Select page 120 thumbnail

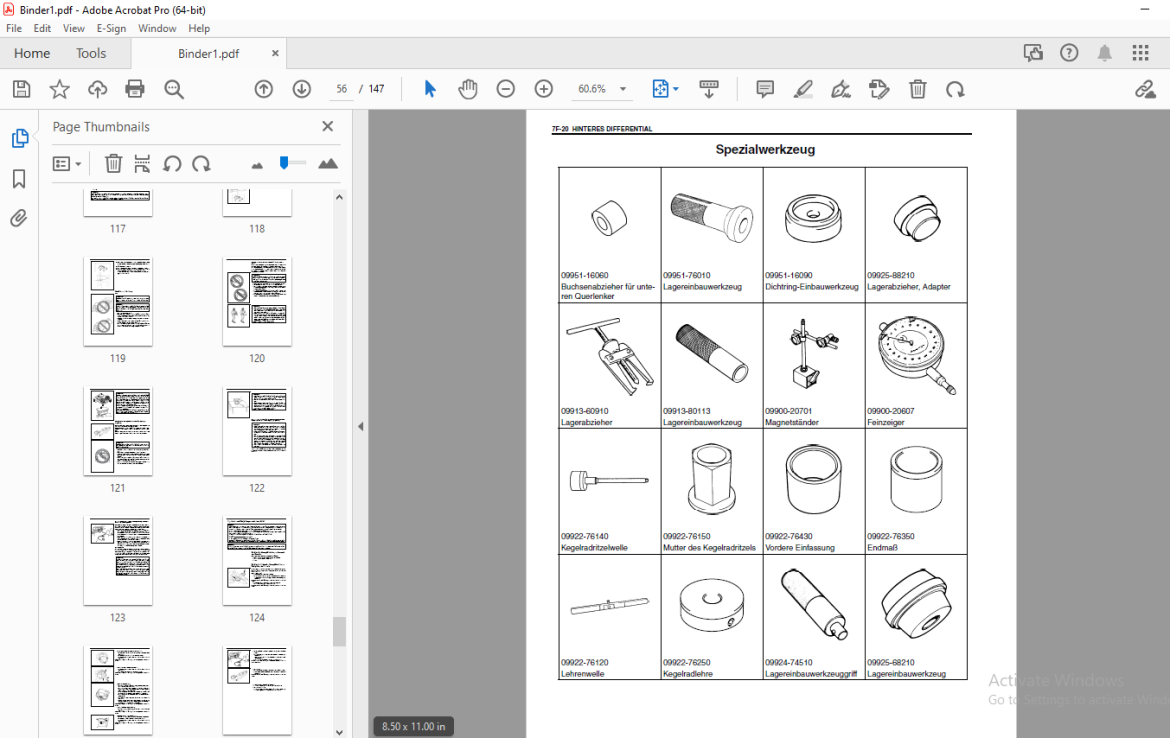[x=257, y=301]
